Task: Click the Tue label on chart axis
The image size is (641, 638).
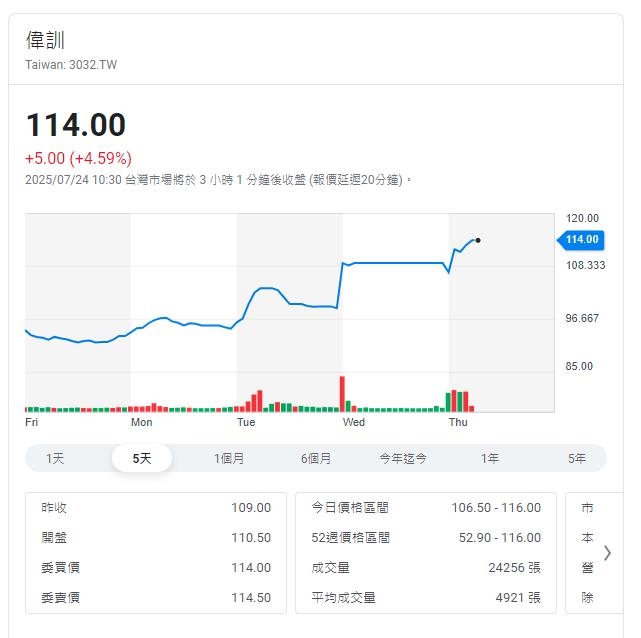Action: pyautogui.click(x=246, y=423)
